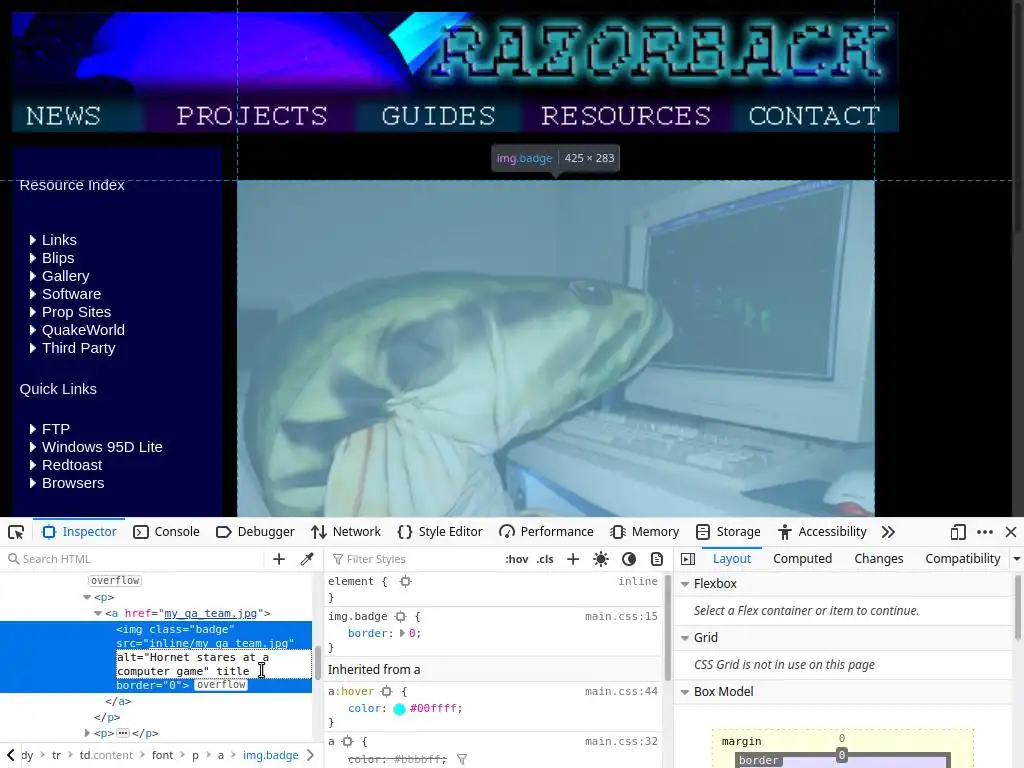1024x768 pixels.
Task: Click filter icon on overridden color
Action: click(x=462, y=760)
